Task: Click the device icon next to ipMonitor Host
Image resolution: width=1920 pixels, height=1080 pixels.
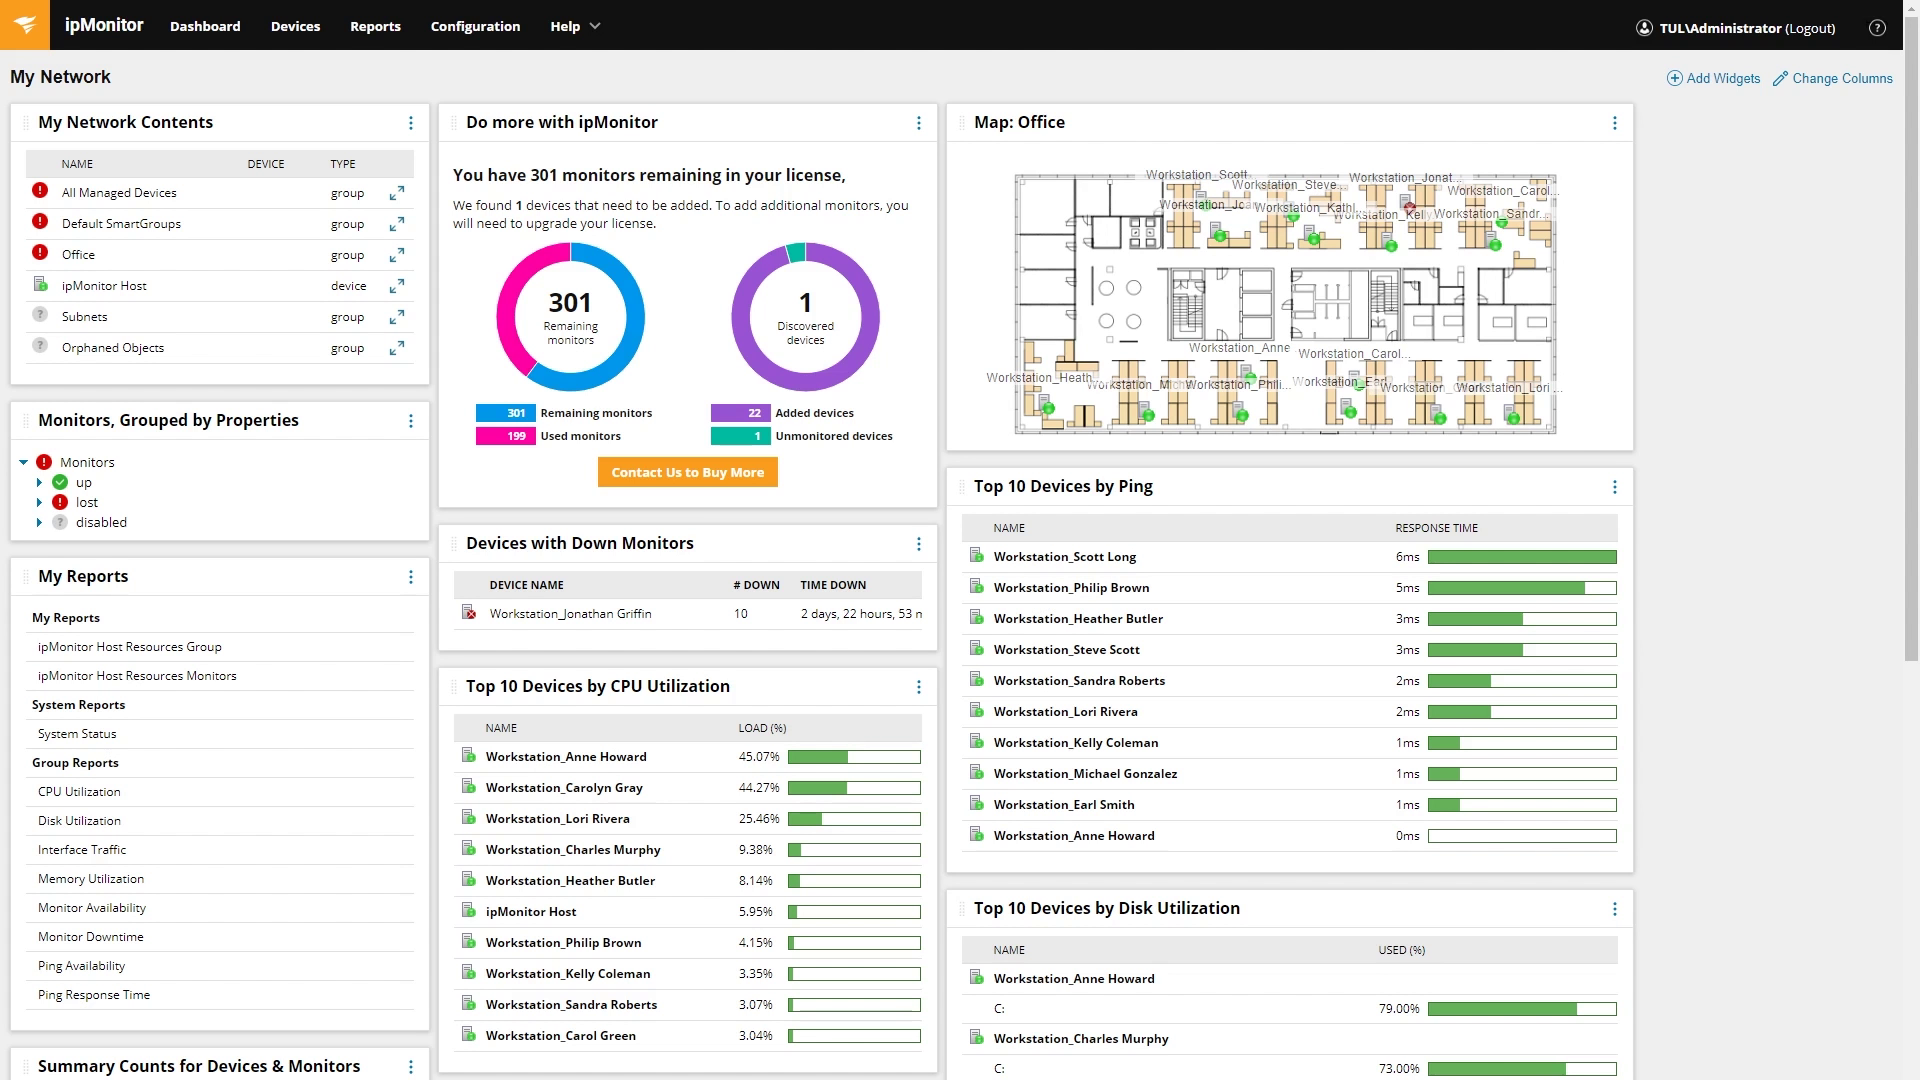Action: coord(44,285)
